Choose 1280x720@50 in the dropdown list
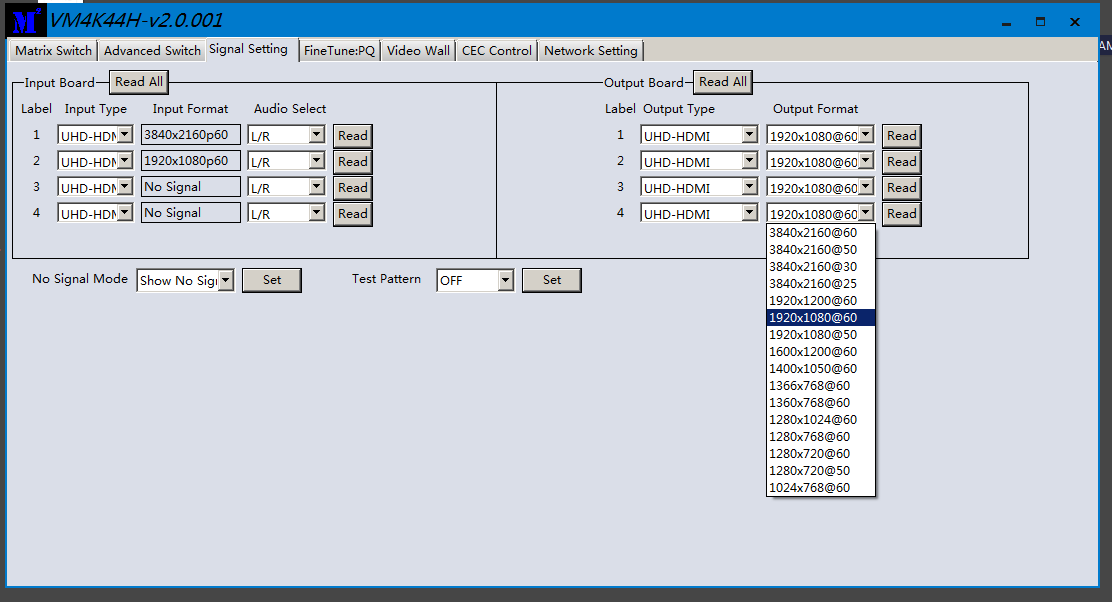Viewport: 1112px width, 602px height. point(809,471)
